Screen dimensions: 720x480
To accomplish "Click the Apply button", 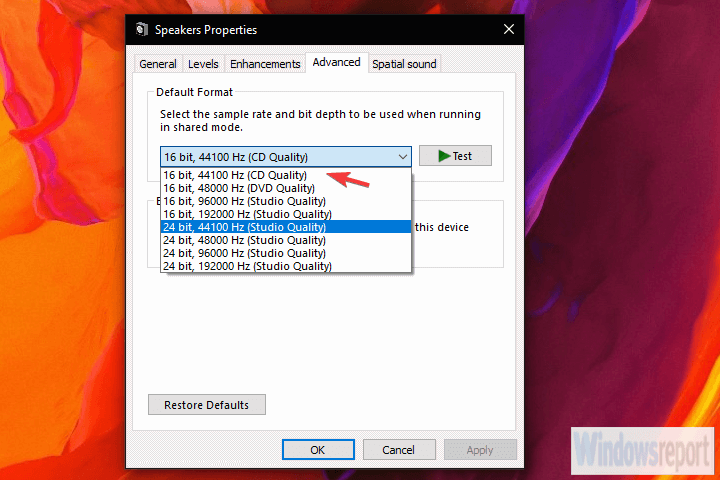I will pos(480,450).
